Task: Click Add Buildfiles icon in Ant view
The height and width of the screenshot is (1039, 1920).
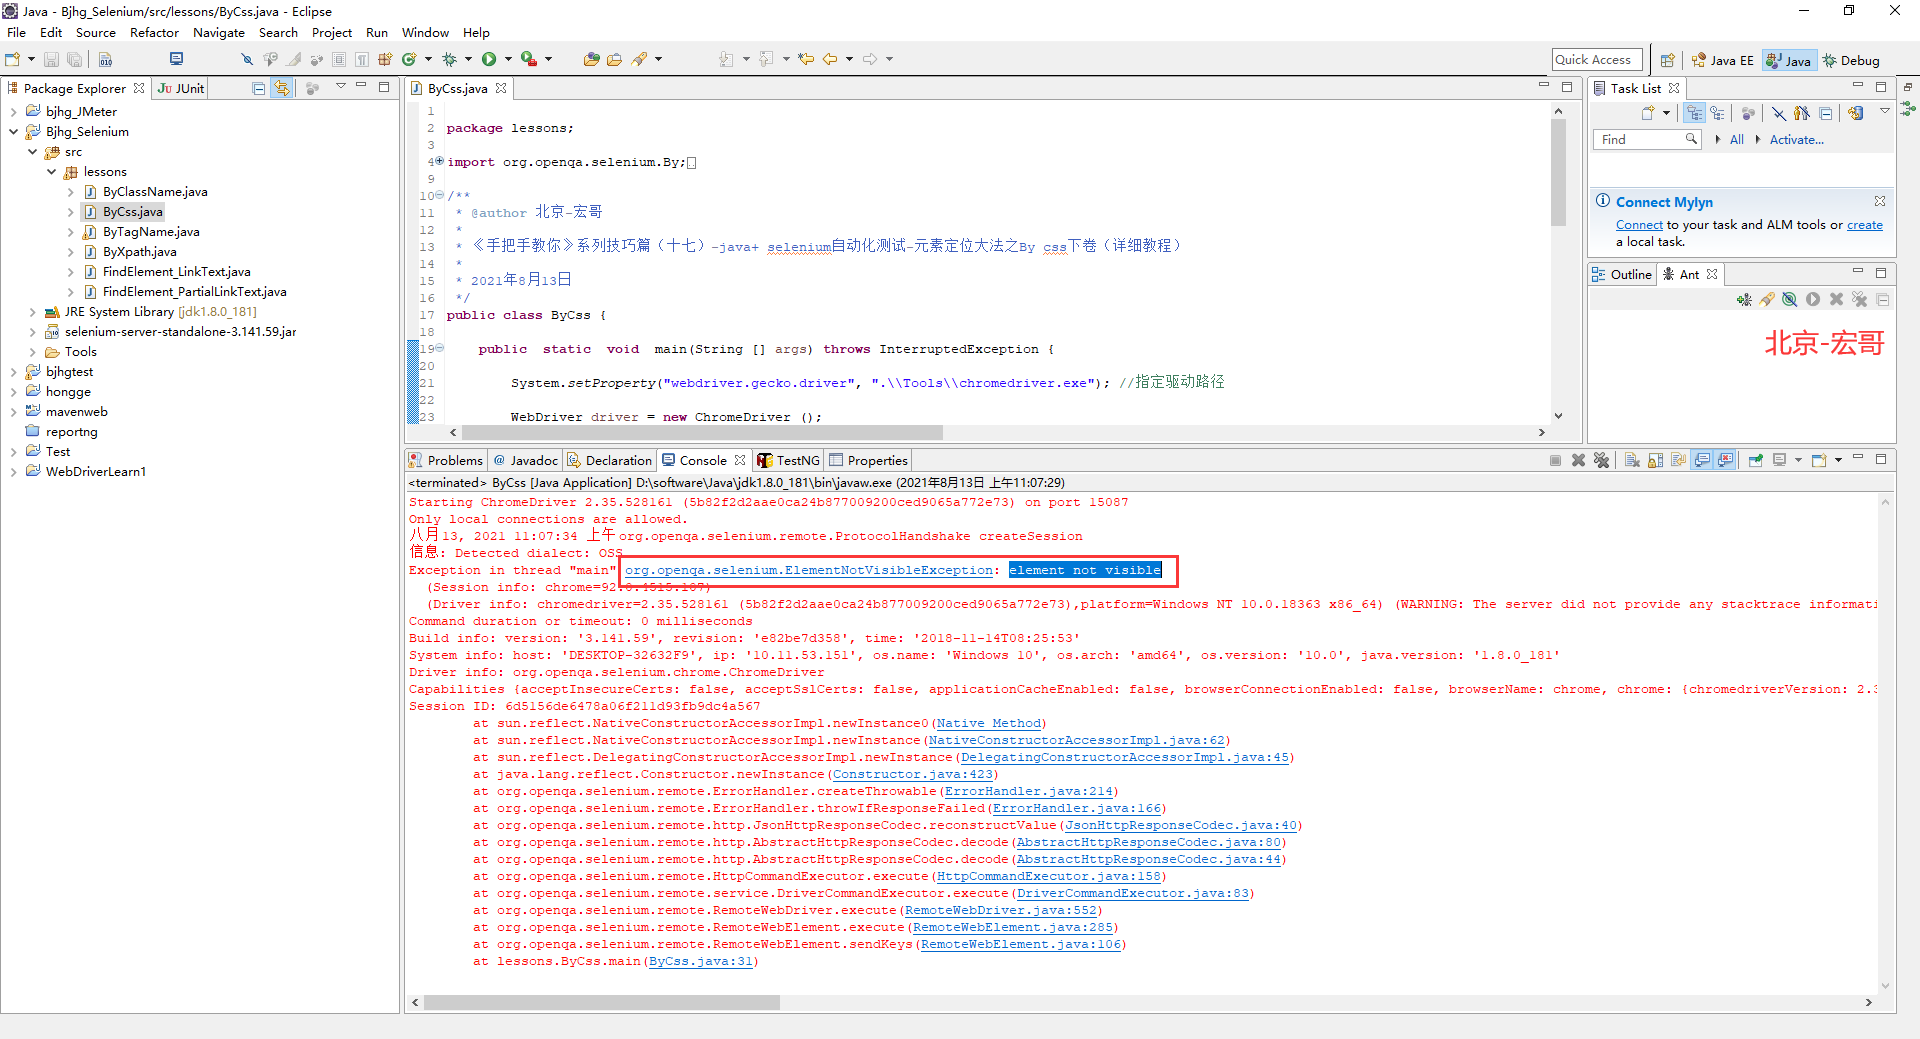Action: click(1744, 299)
